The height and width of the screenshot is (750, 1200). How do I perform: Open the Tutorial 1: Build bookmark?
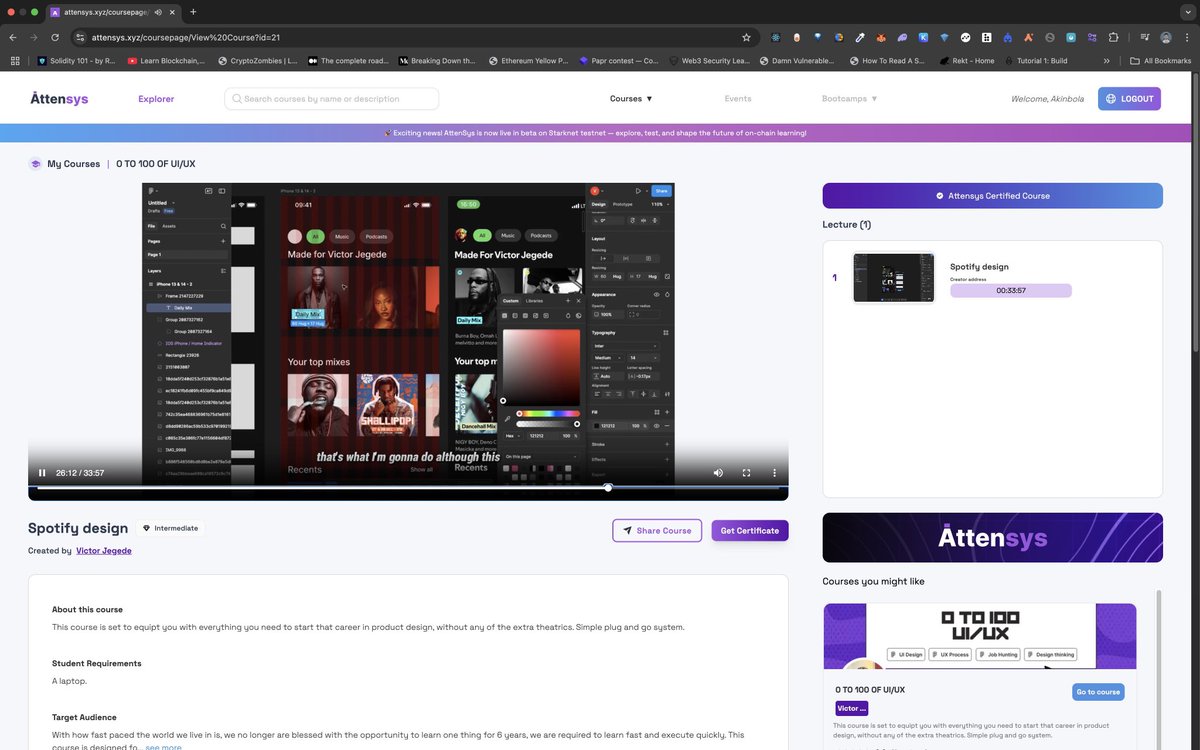1036,61
